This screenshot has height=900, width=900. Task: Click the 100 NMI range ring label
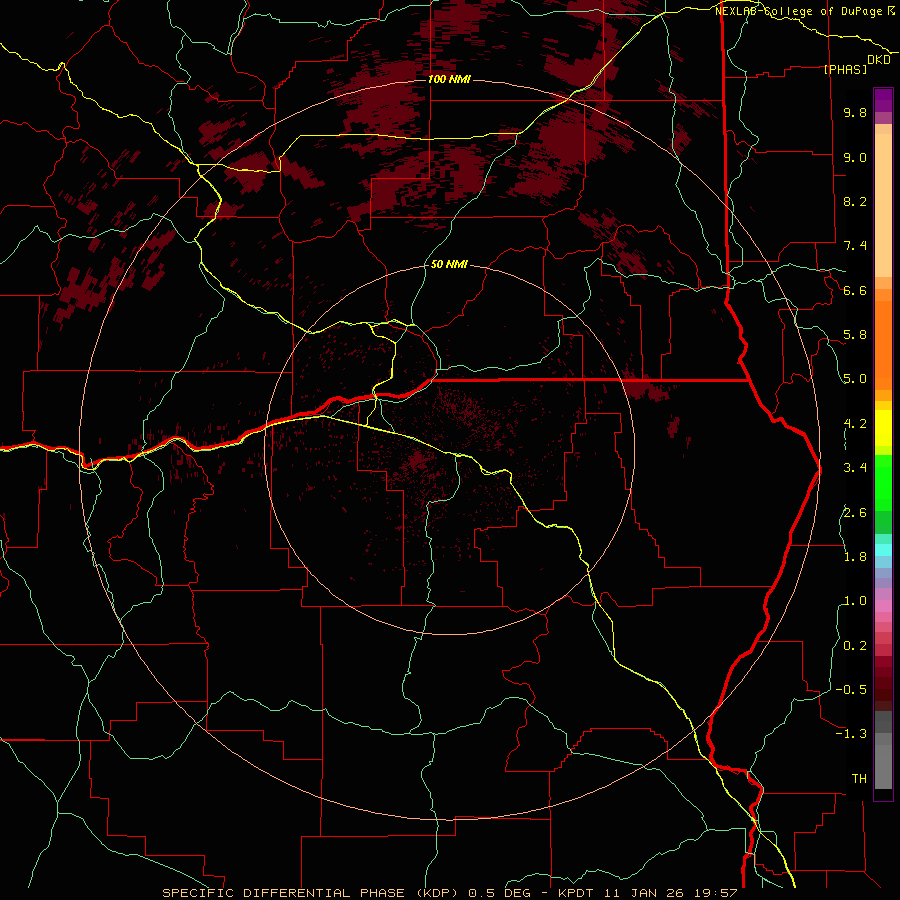(449, 79)
